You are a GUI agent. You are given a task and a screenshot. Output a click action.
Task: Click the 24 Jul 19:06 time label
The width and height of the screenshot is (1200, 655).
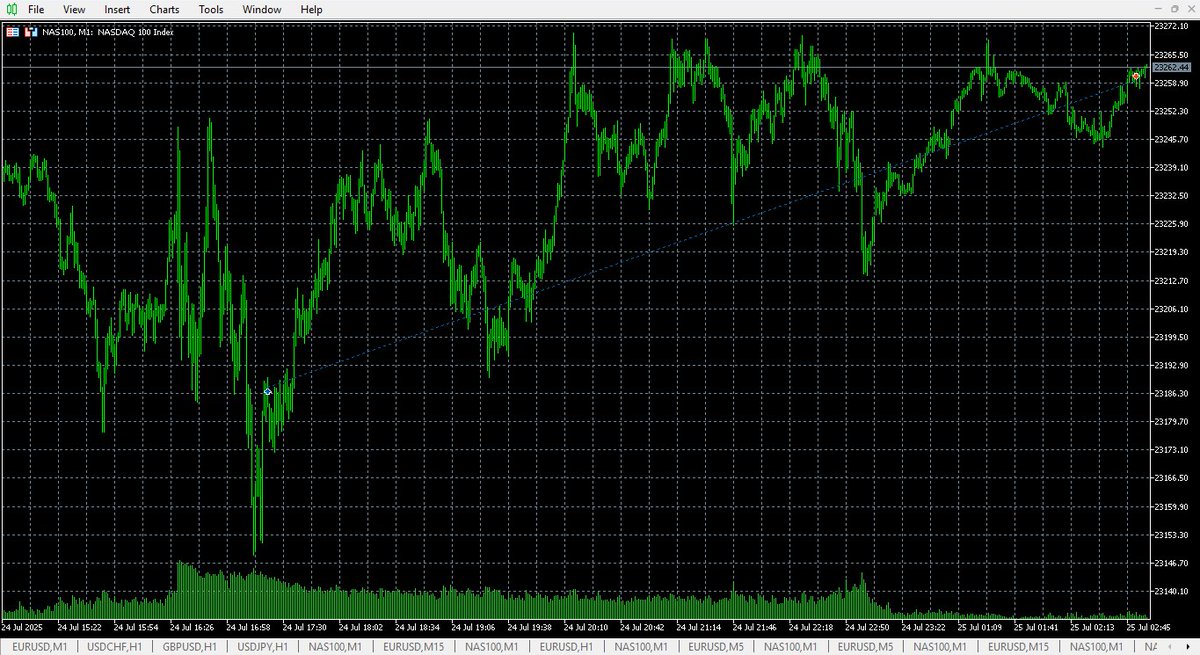(473, 627)
